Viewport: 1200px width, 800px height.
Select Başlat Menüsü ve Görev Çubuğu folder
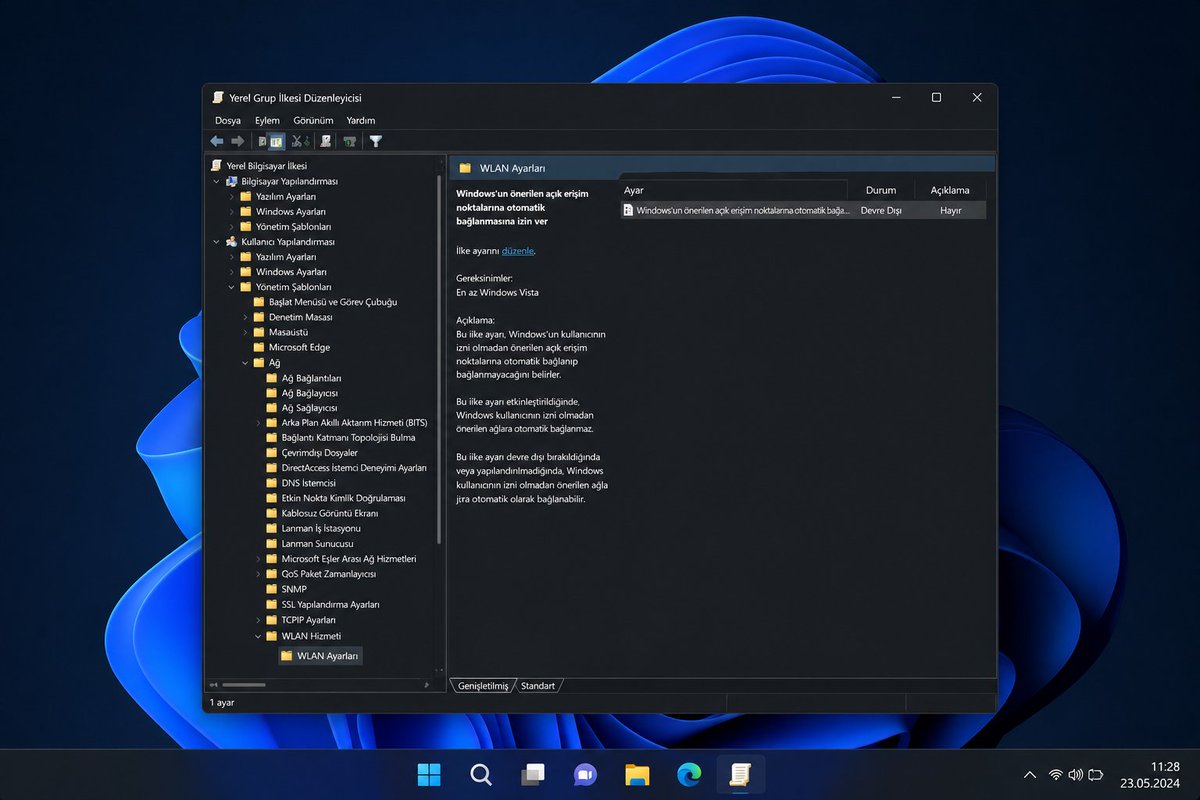(x=333, y=302)
